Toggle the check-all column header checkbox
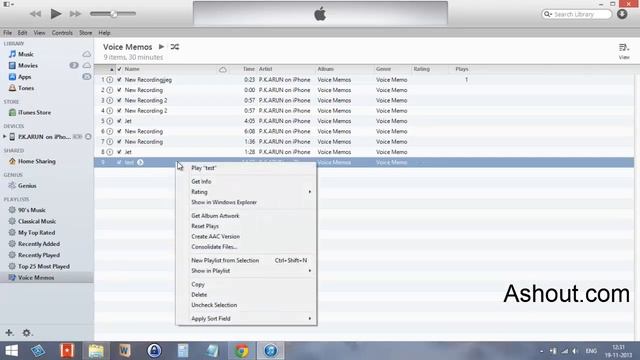The width and height of the screenshot is (640, 360). coord(119,69)
